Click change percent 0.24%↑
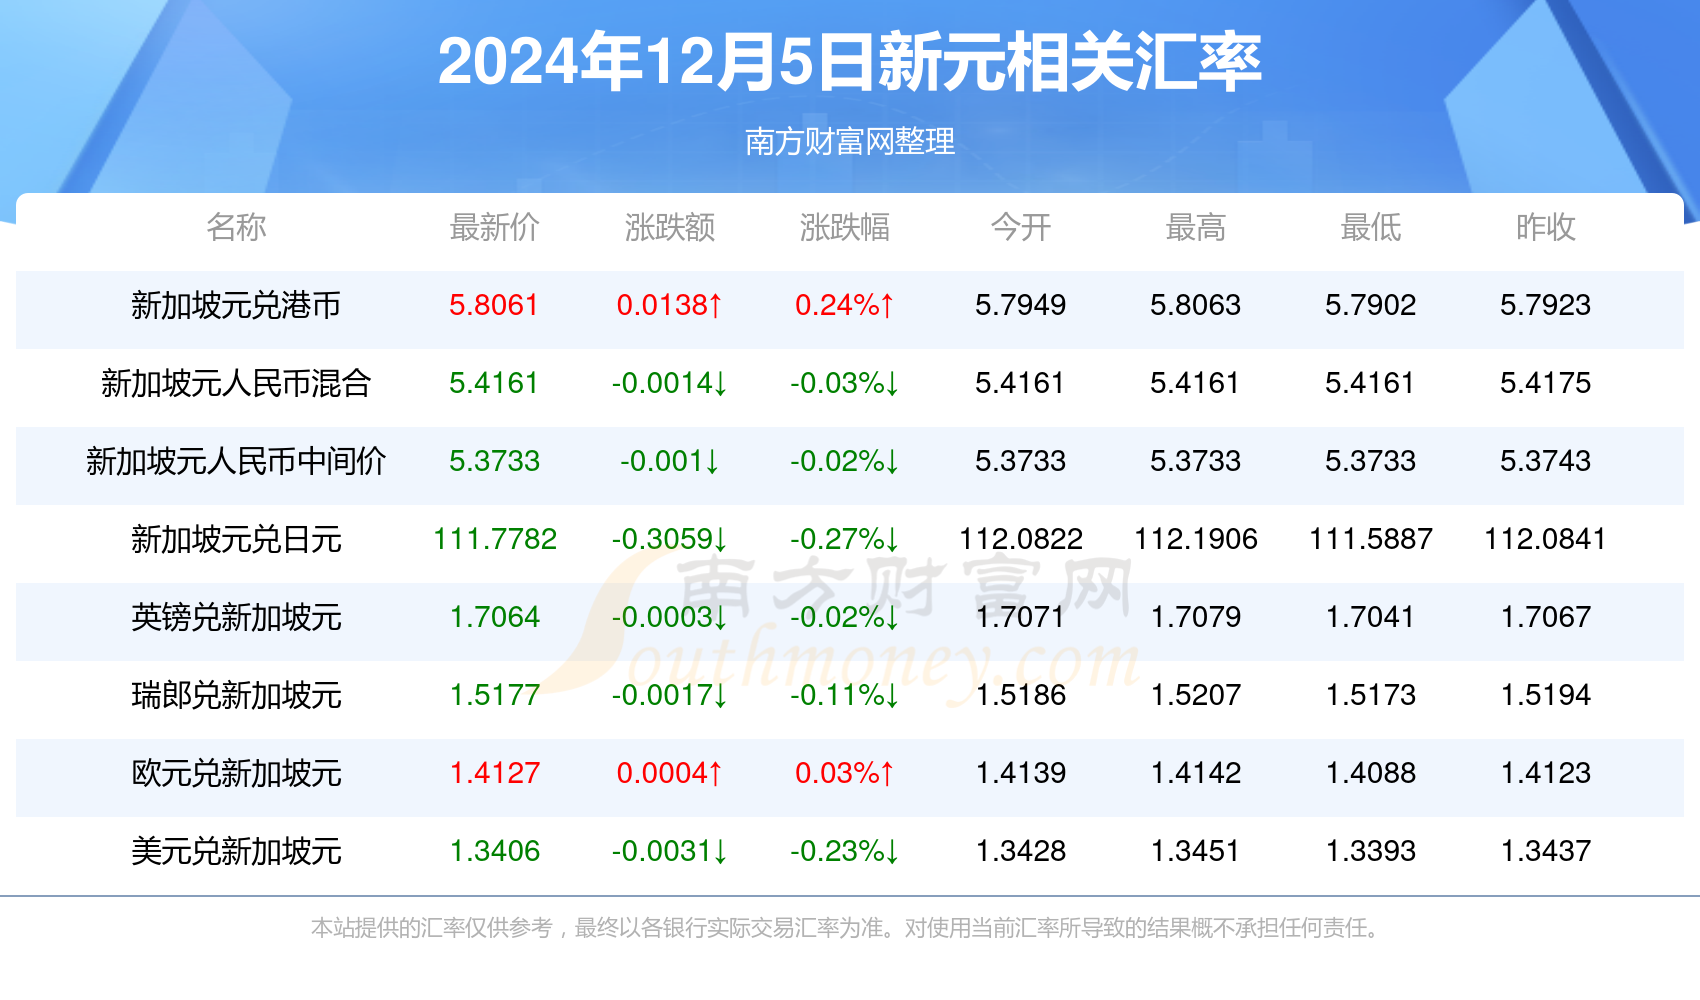This screenshot has height=1000, width=1700. point(845,305)
